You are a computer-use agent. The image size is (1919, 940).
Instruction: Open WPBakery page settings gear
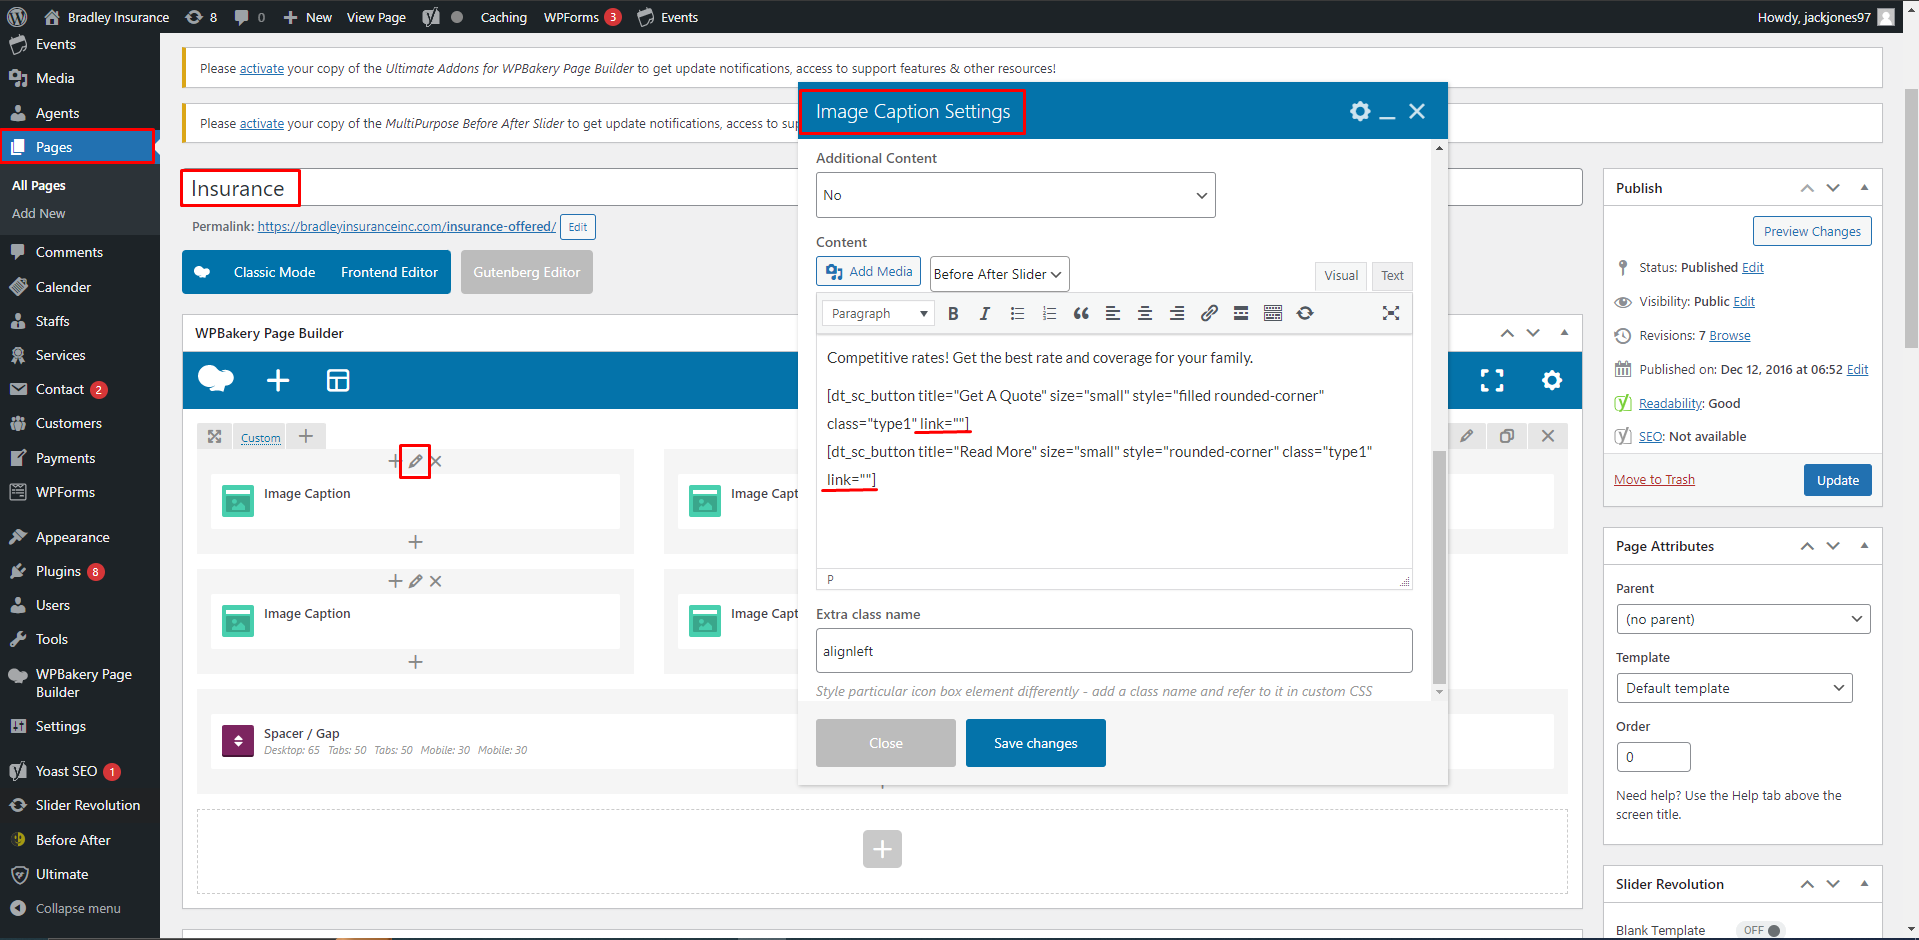click(x=1552, y=380)
